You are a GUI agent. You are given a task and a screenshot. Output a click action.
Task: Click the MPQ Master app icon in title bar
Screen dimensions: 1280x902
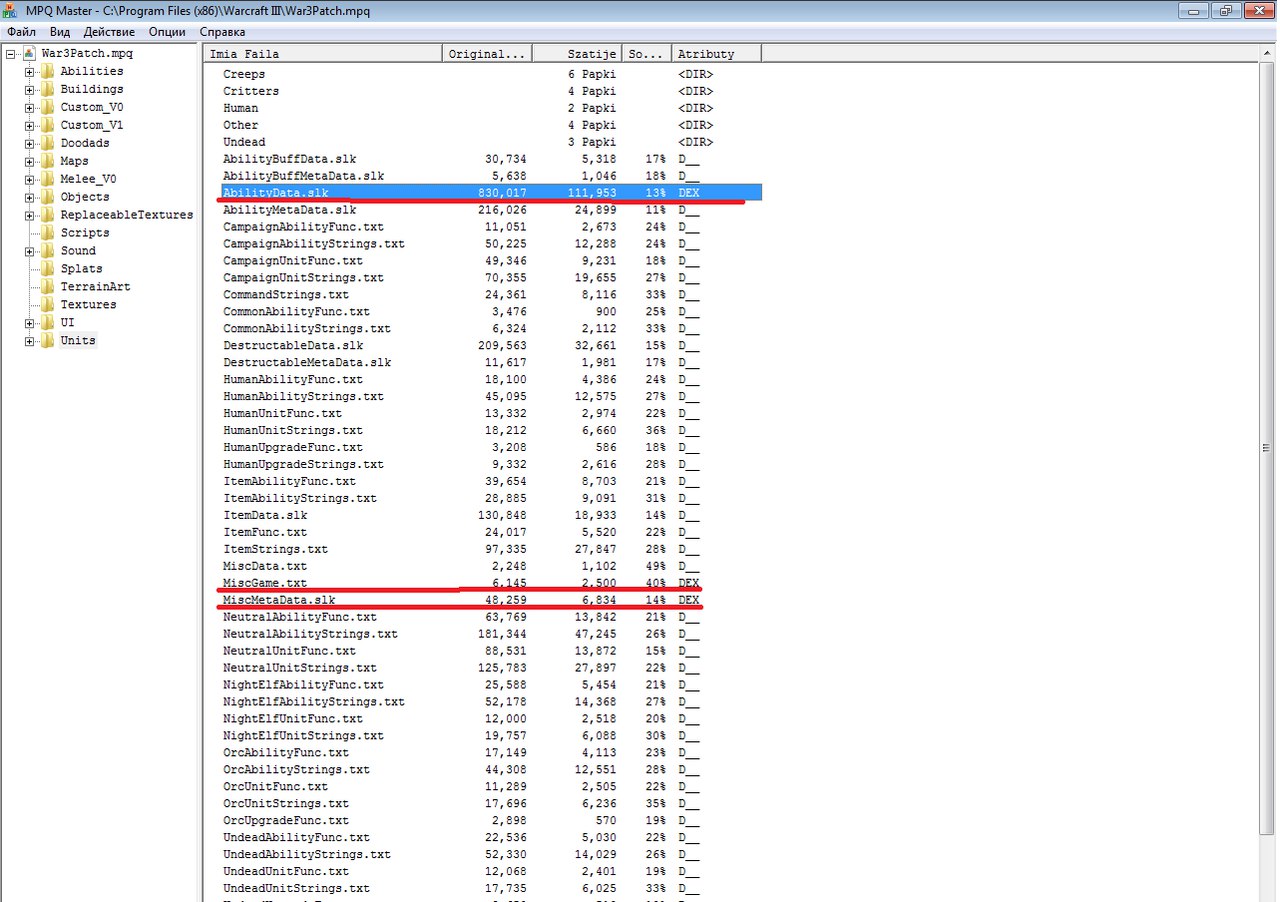click(x=10, y=11)
